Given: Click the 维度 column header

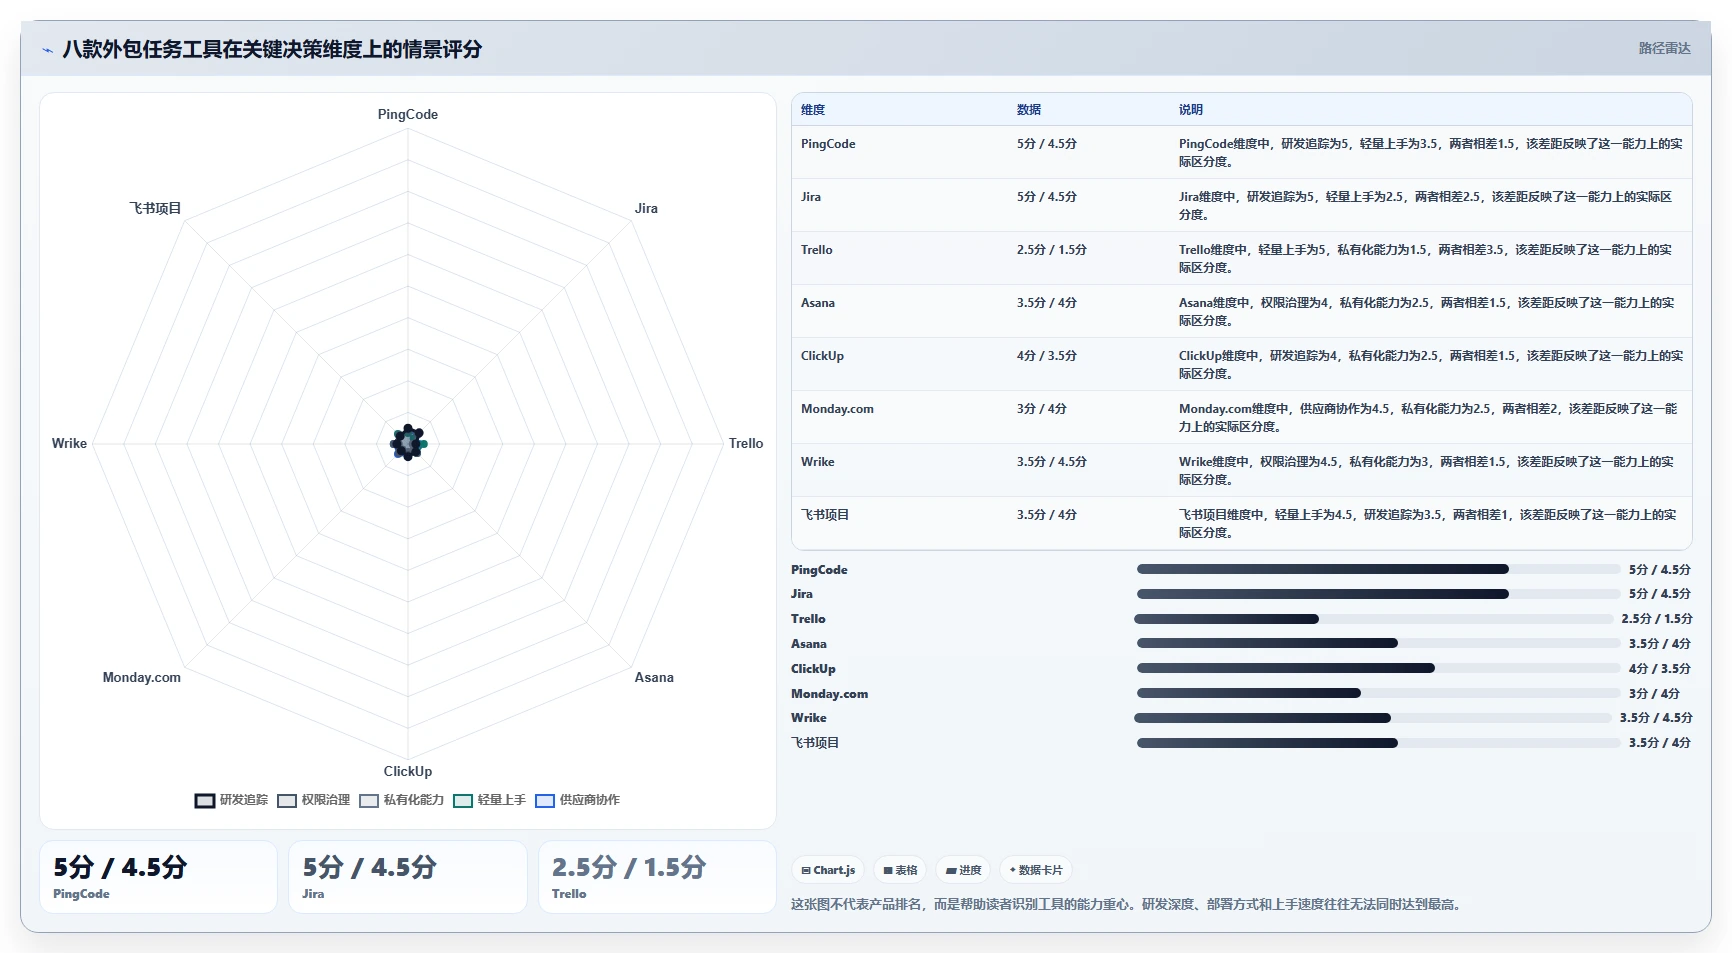Looking at the screenshot, I should [x=813, y=110].
